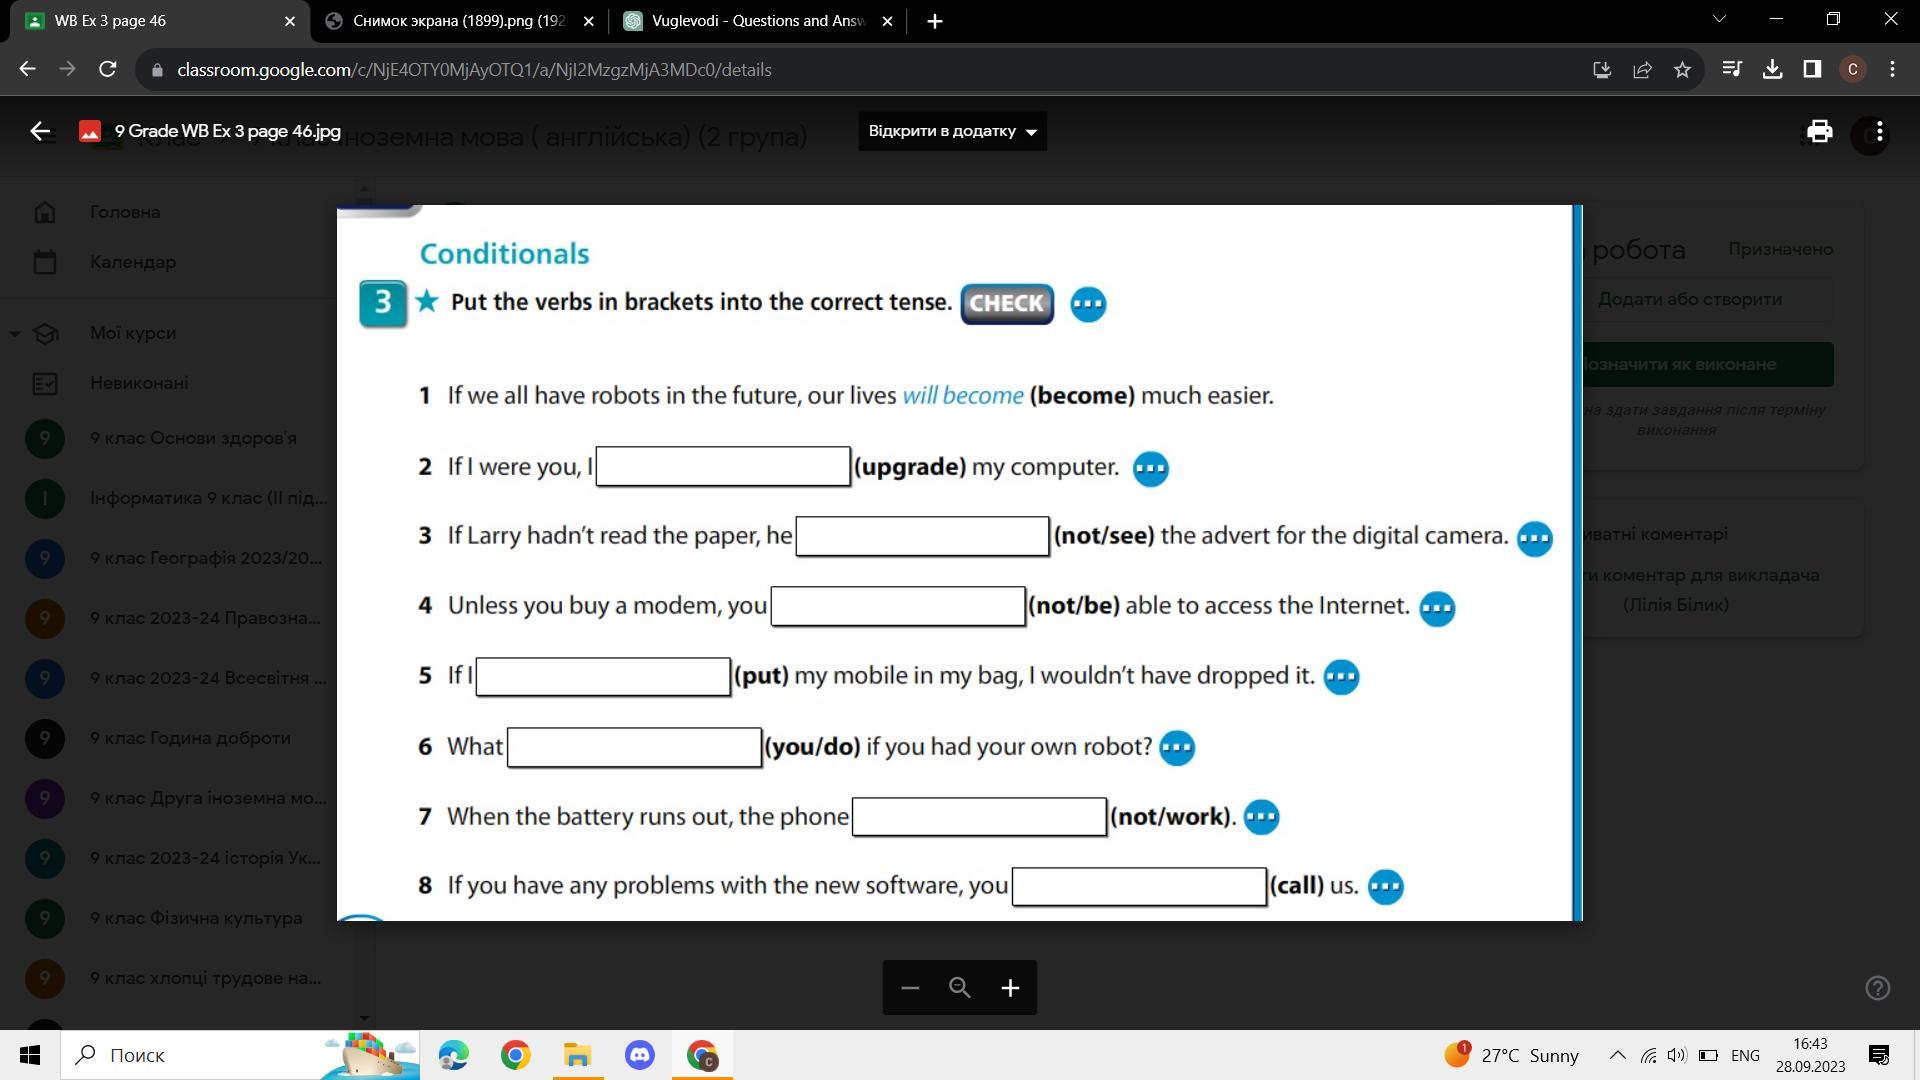Open File Explorer from the taskbar
This screenshot has height=1080, width=1920.
click(578, 1055)
